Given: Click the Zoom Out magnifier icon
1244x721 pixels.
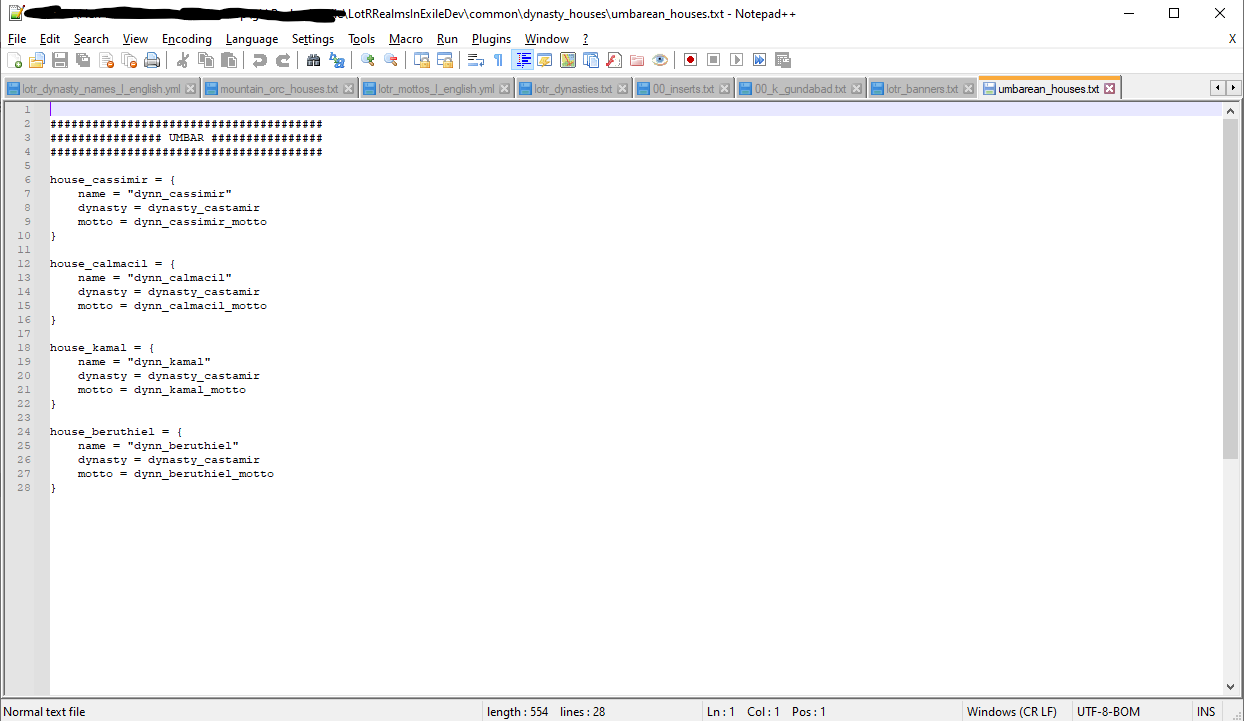Looking at the screenshot, I should point(391,60).
